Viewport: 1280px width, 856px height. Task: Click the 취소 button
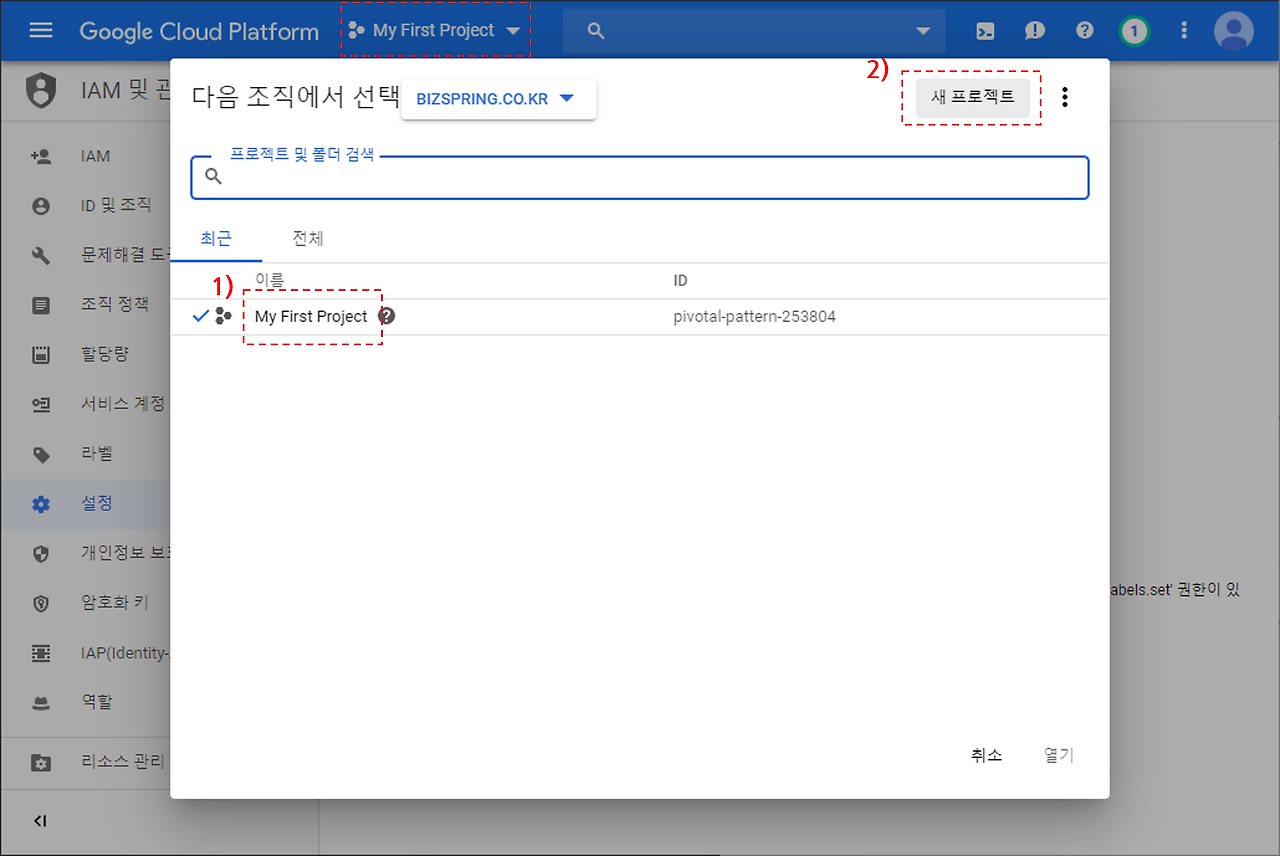pos(986,755)
